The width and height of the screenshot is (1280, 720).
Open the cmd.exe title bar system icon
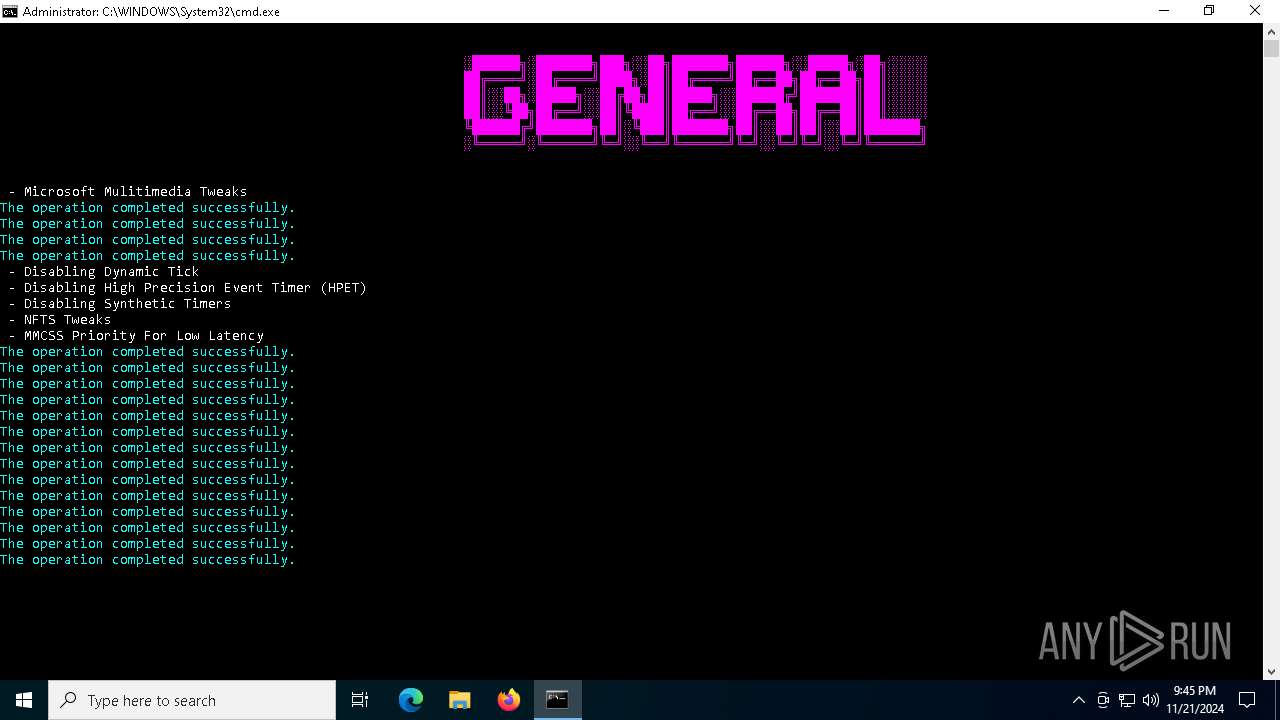(10, 11)
